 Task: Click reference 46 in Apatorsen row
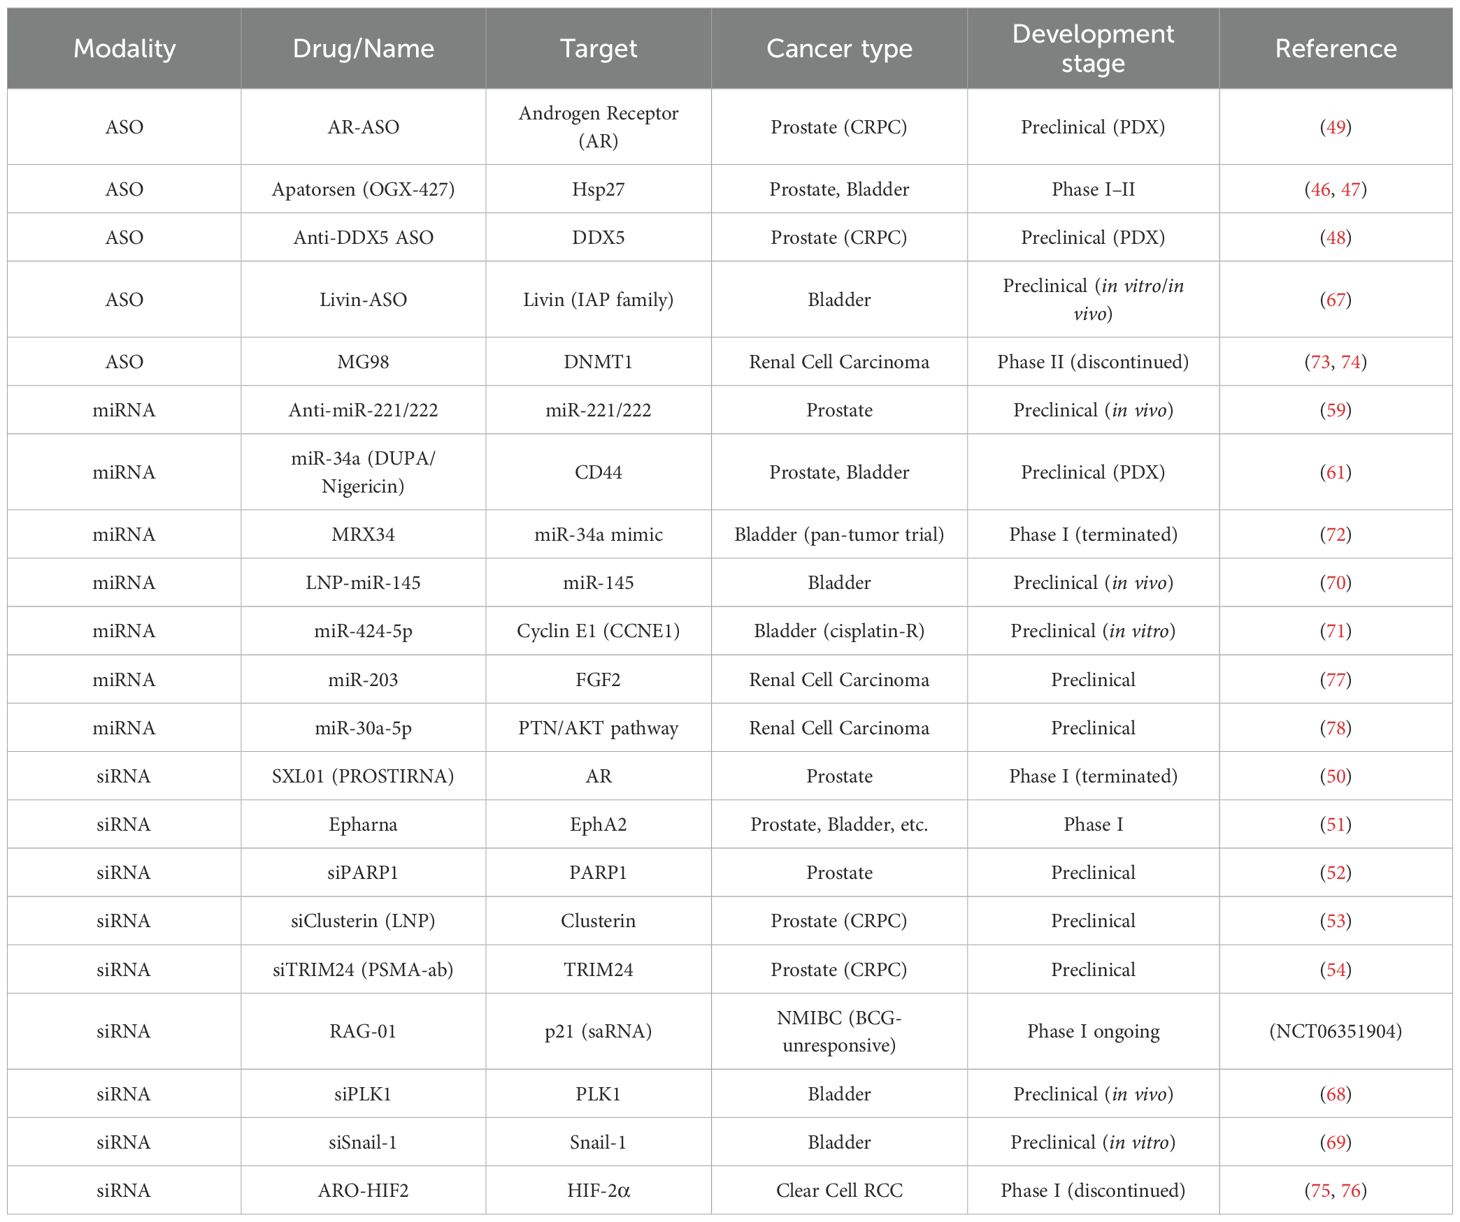(x=1321, y=189)
